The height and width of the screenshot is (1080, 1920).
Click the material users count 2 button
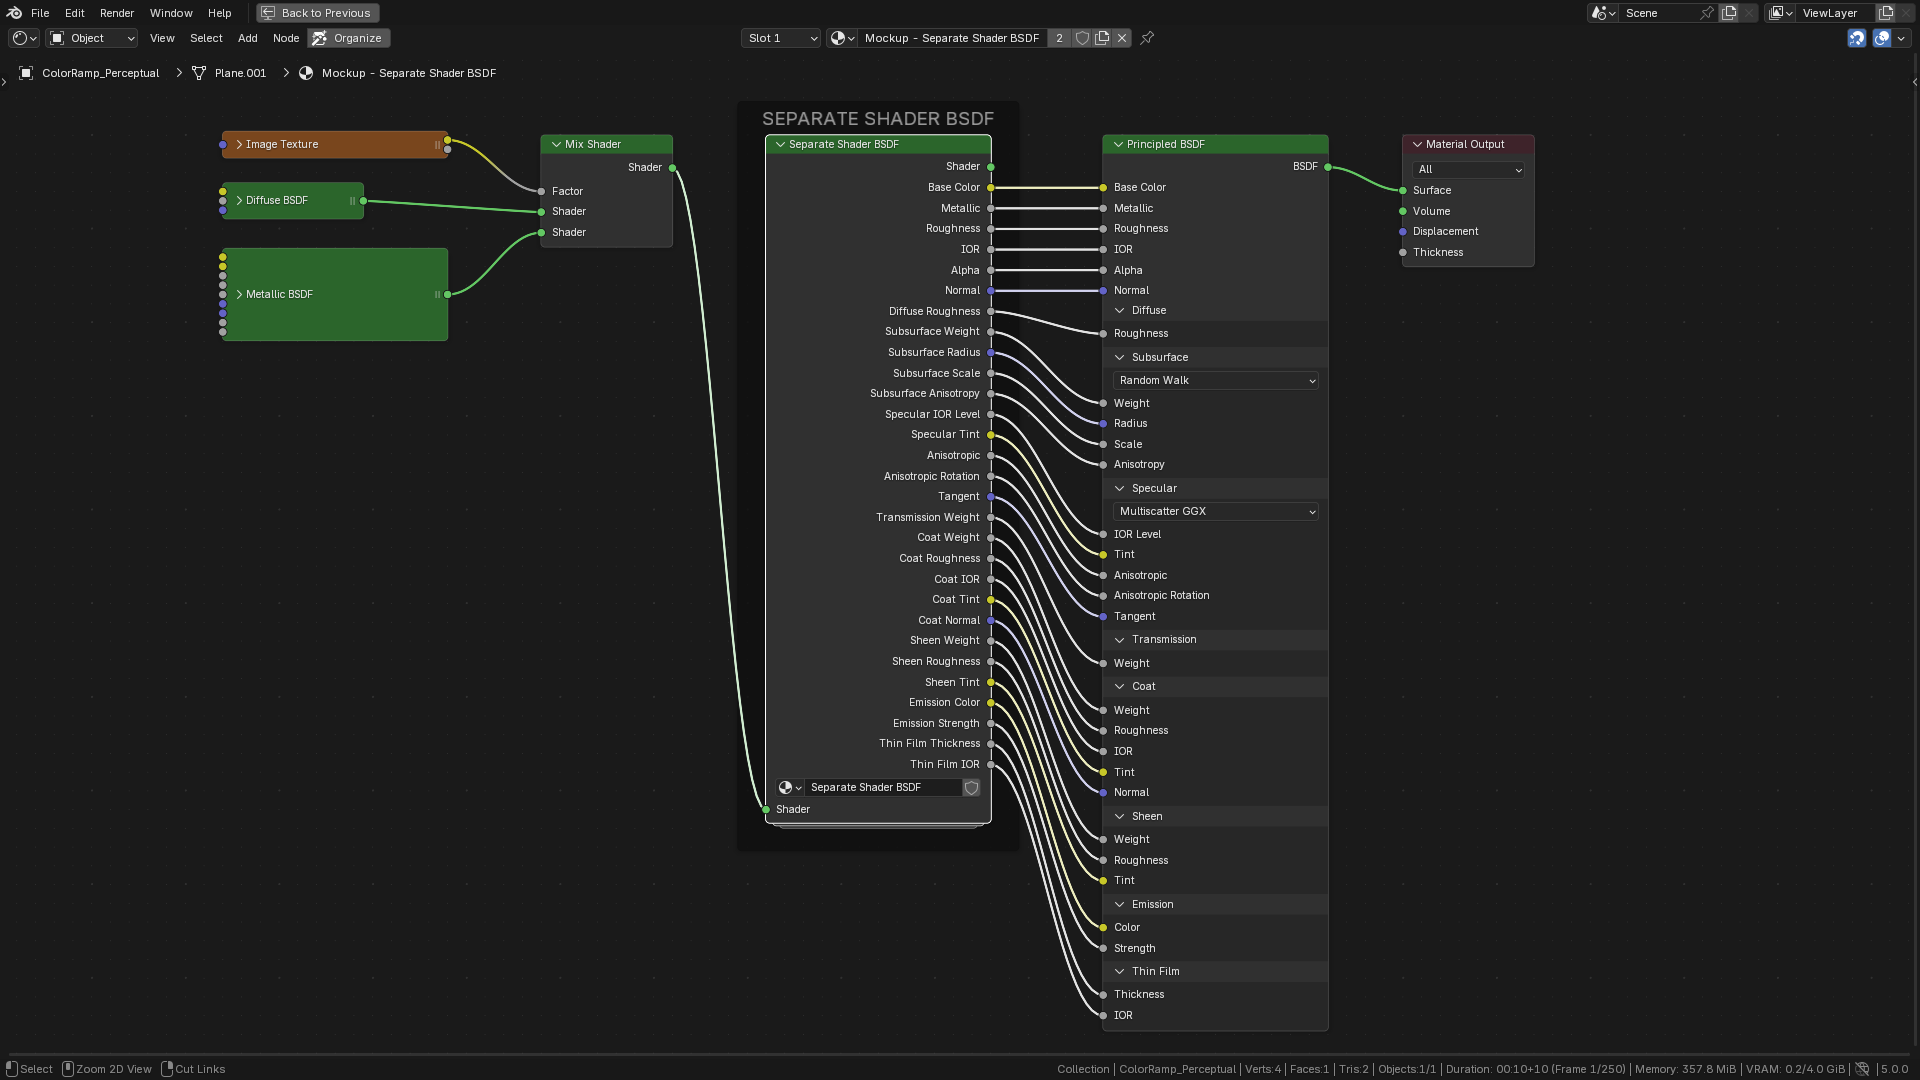coord(1059,38)
